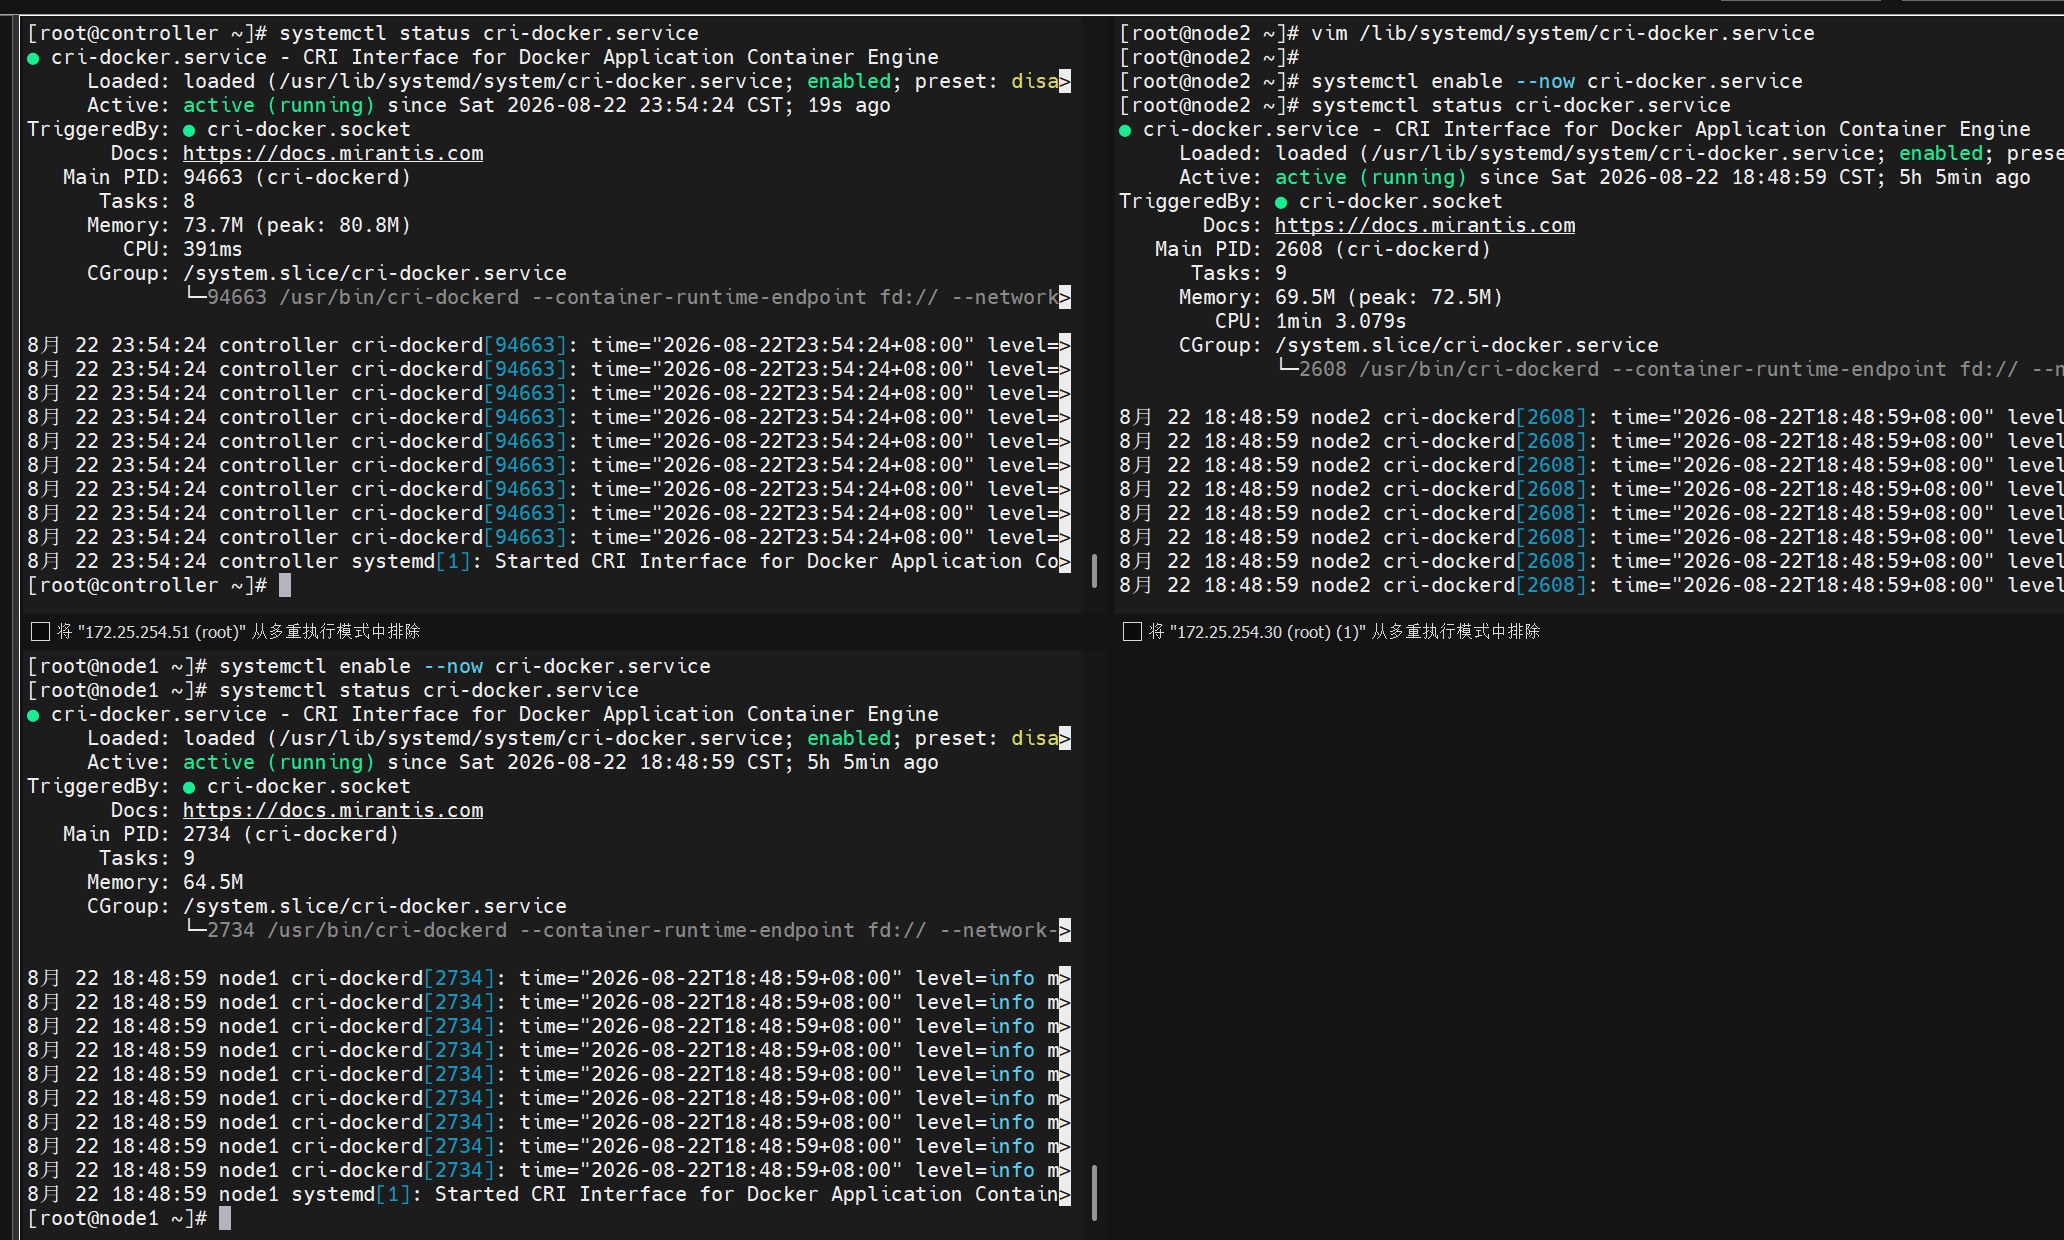This screenshot has width=2064, height=1240.
Task: Click controller CGroup path "/system.slice/cri-docker.service"
Action: point(375,273)
